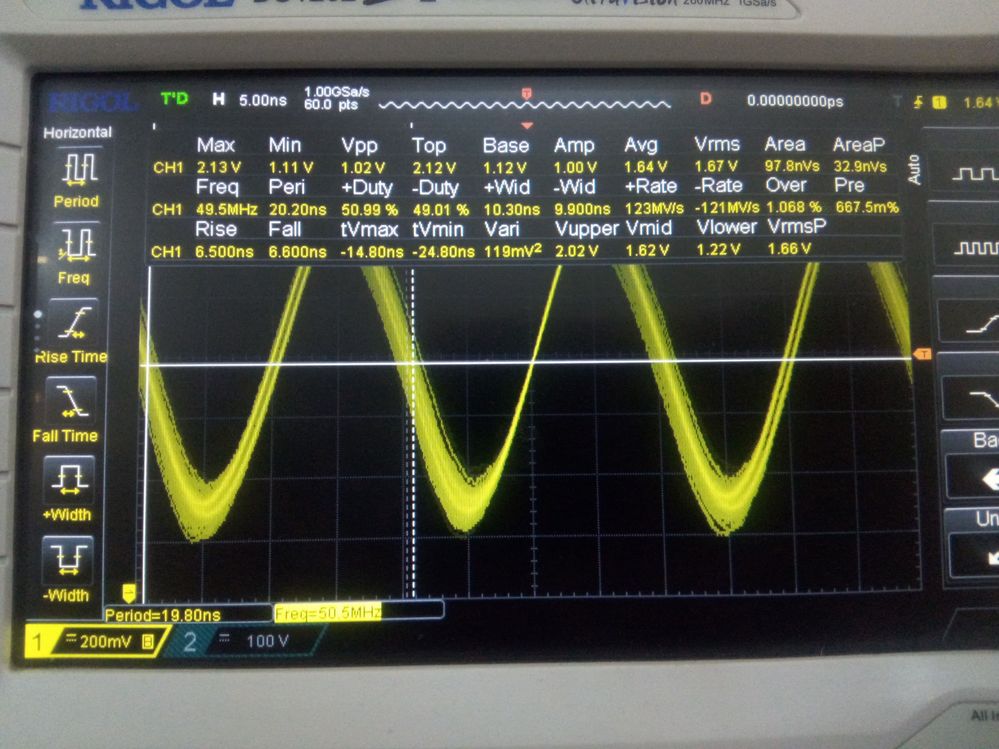This screenshot has width=999, height=749.
Task: Click the T'D trigger status indicator
Action: (175, 99)
